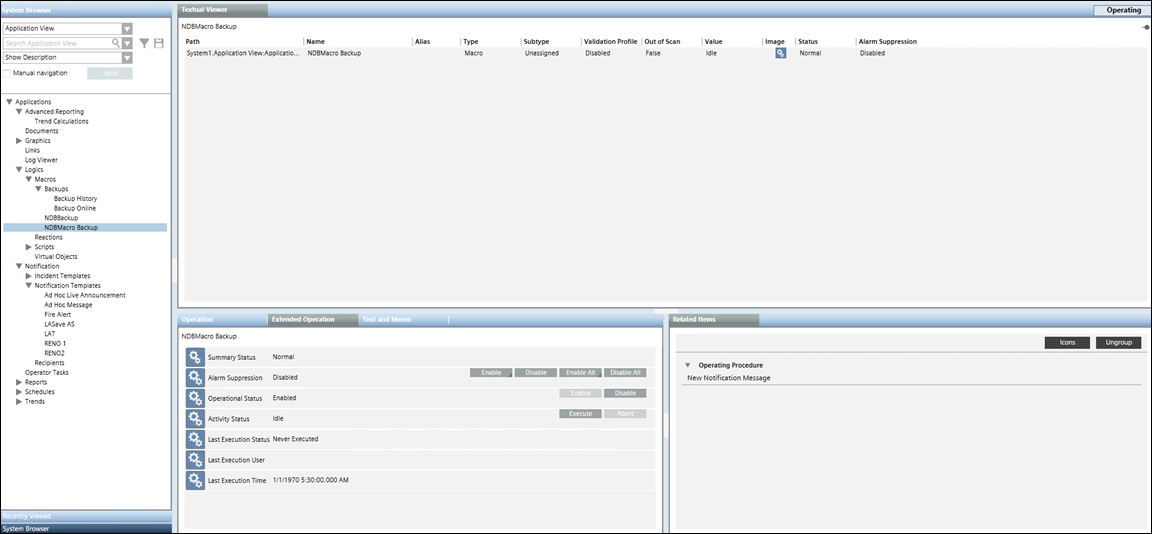Image resolution: width=1152 pixels, height=534 pixels.
Task: Expand the Graphics tree node
Action: pos(19,141)
